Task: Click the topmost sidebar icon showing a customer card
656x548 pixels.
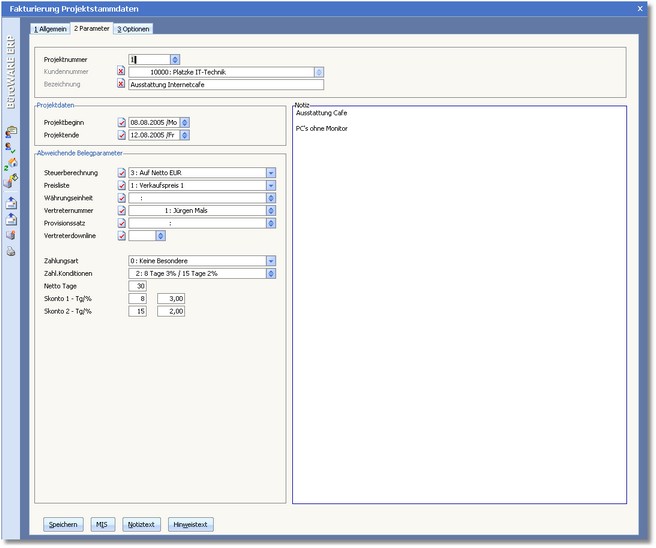Action: pos(11,130)
